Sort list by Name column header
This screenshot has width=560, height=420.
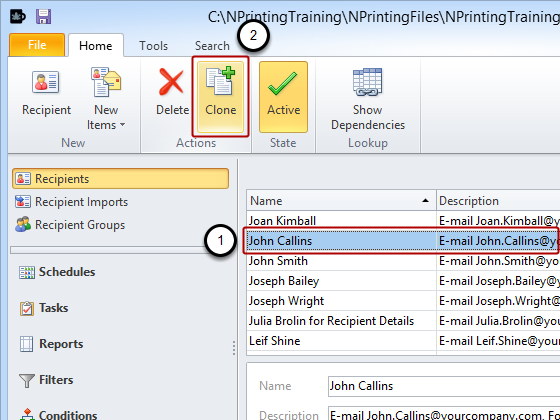(341, 201)
